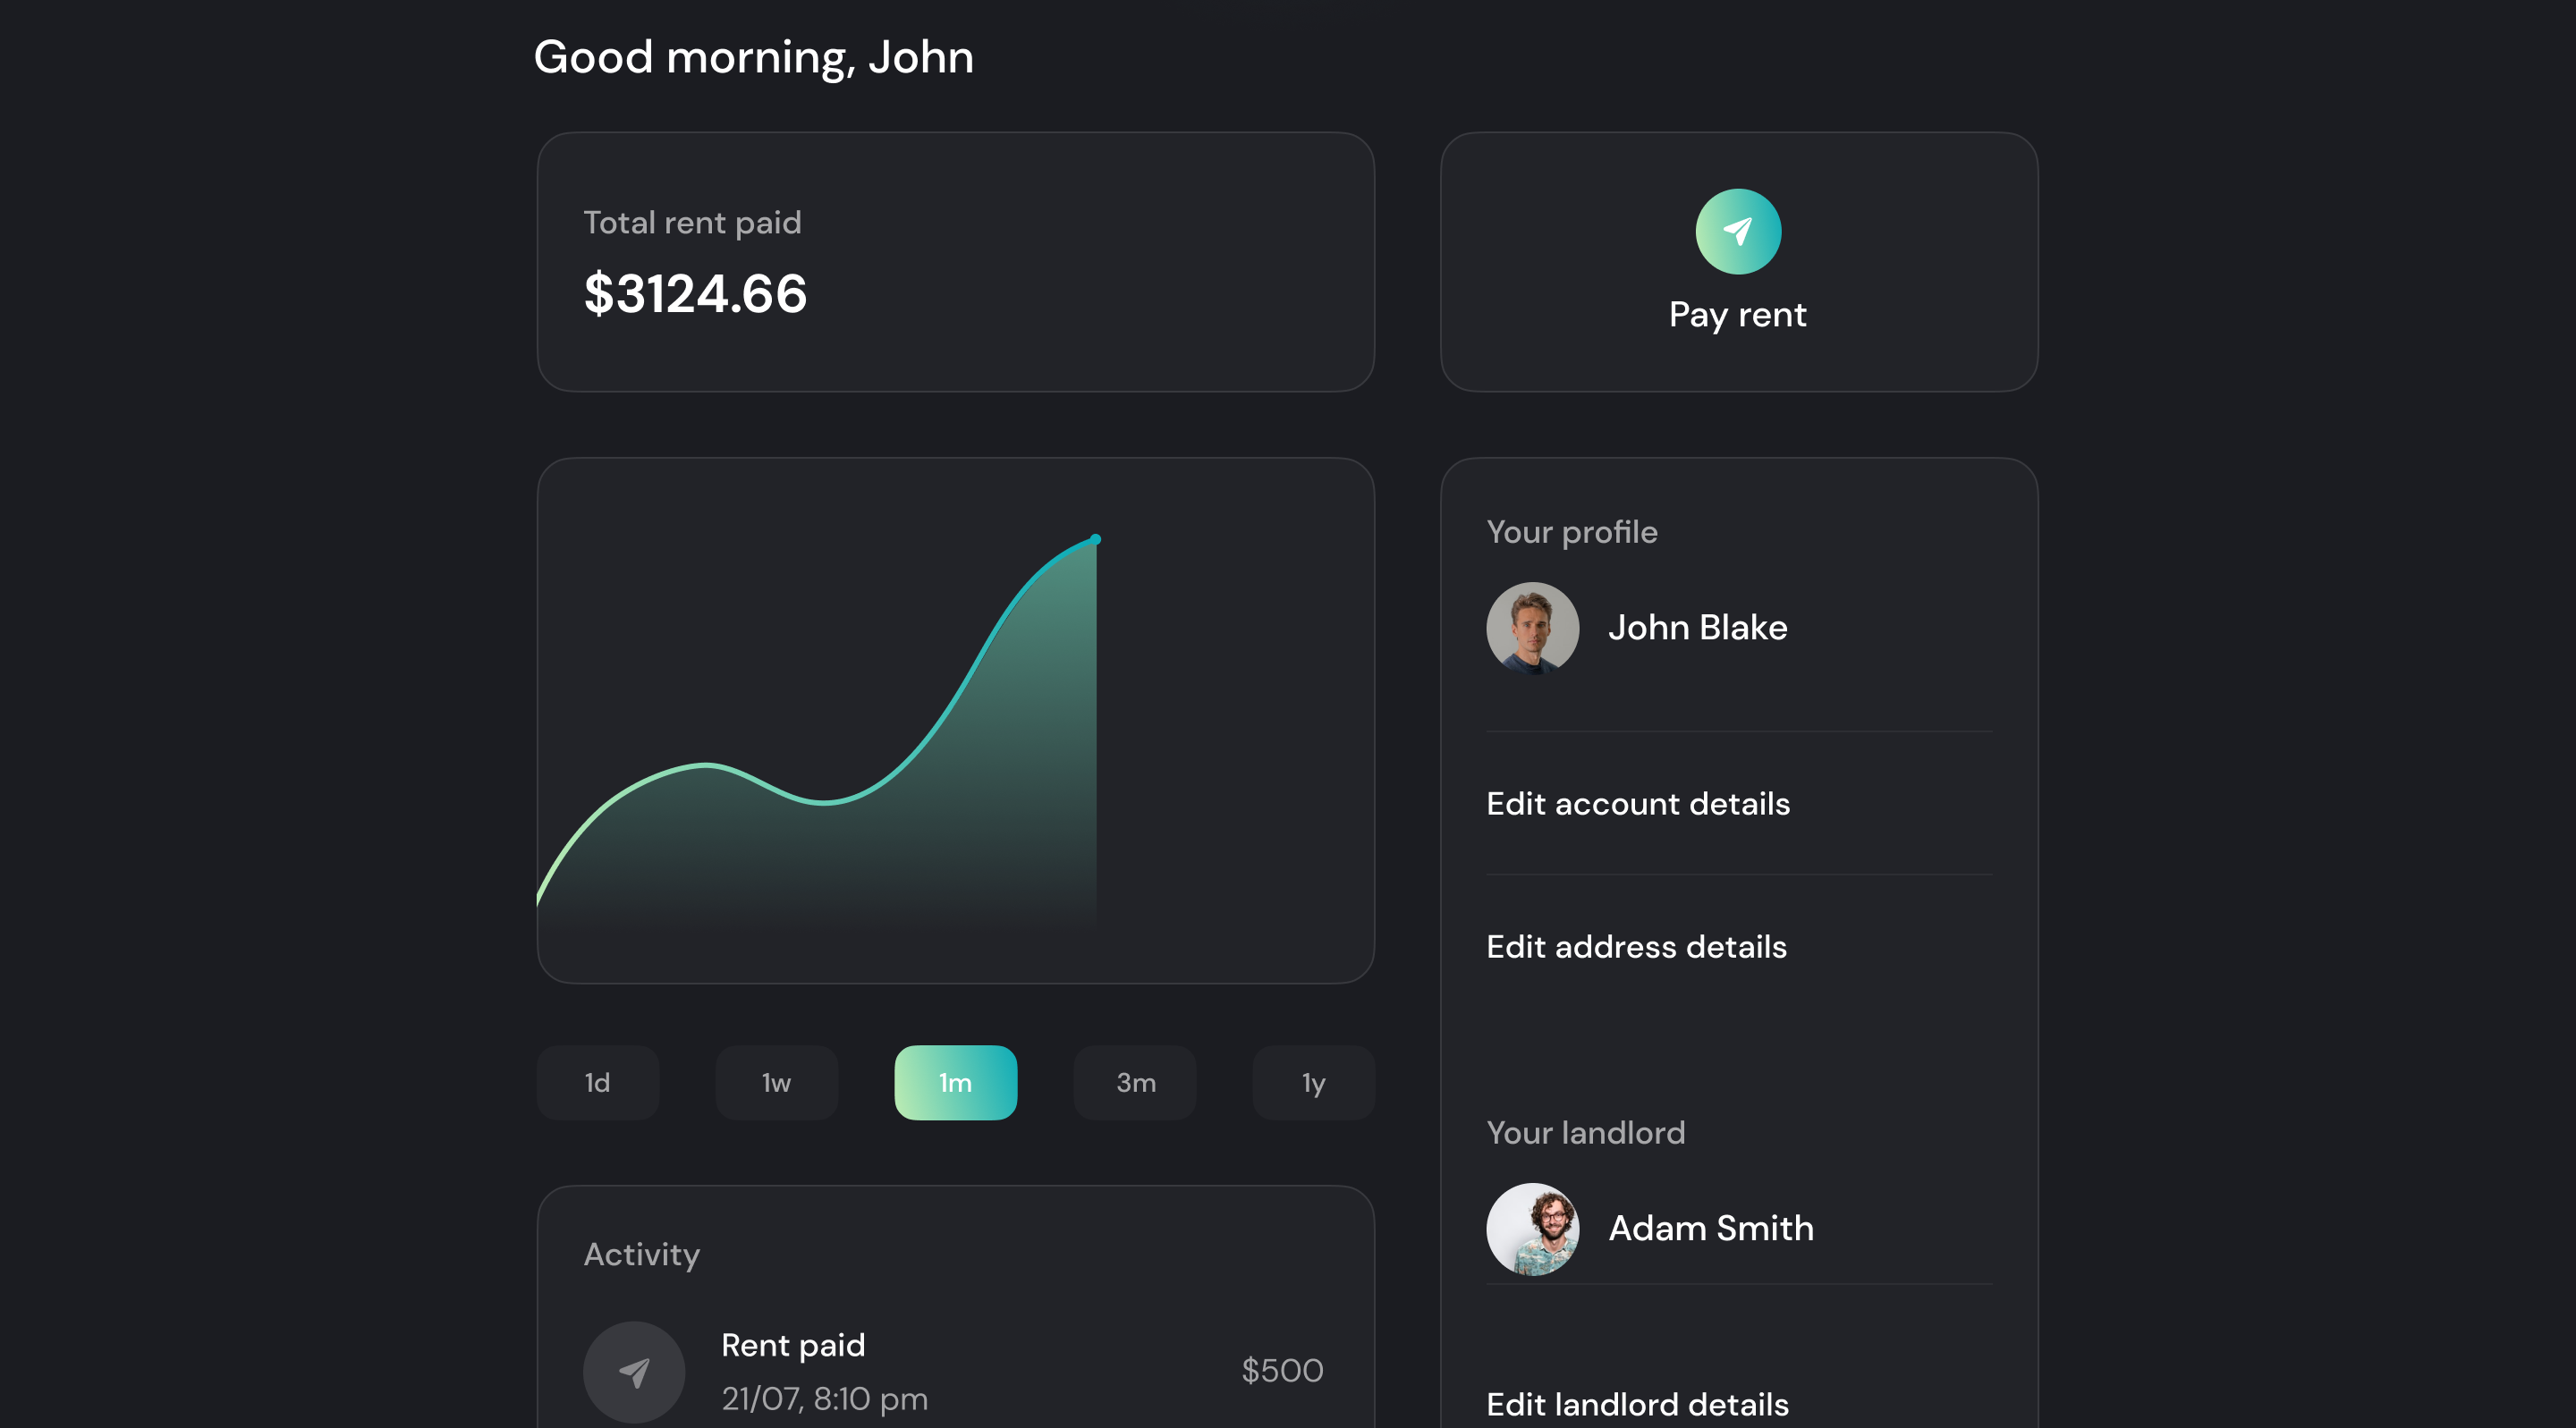The height and width of the screenshot is (1428, 2576).
Task: Open Edit landlord details
Action: (x=1637, y=1403)
